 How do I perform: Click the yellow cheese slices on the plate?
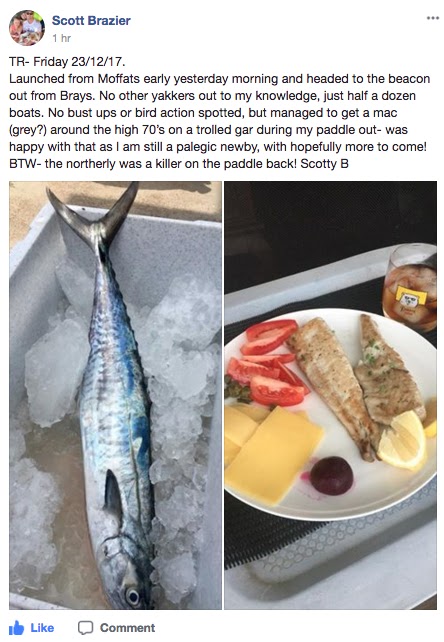click(268, 452)
